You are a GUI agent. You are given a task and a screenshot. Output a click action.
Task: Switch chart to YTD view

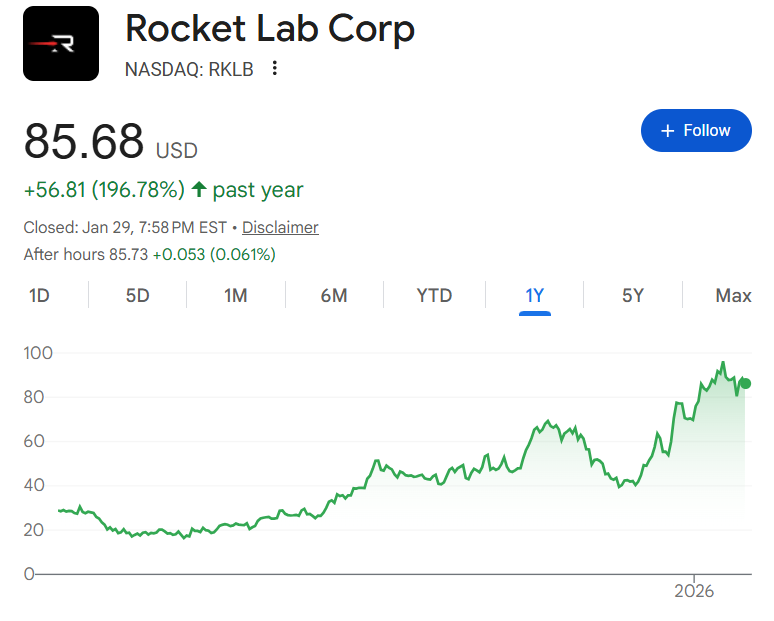pyautogui.click(x=434, y=295)
